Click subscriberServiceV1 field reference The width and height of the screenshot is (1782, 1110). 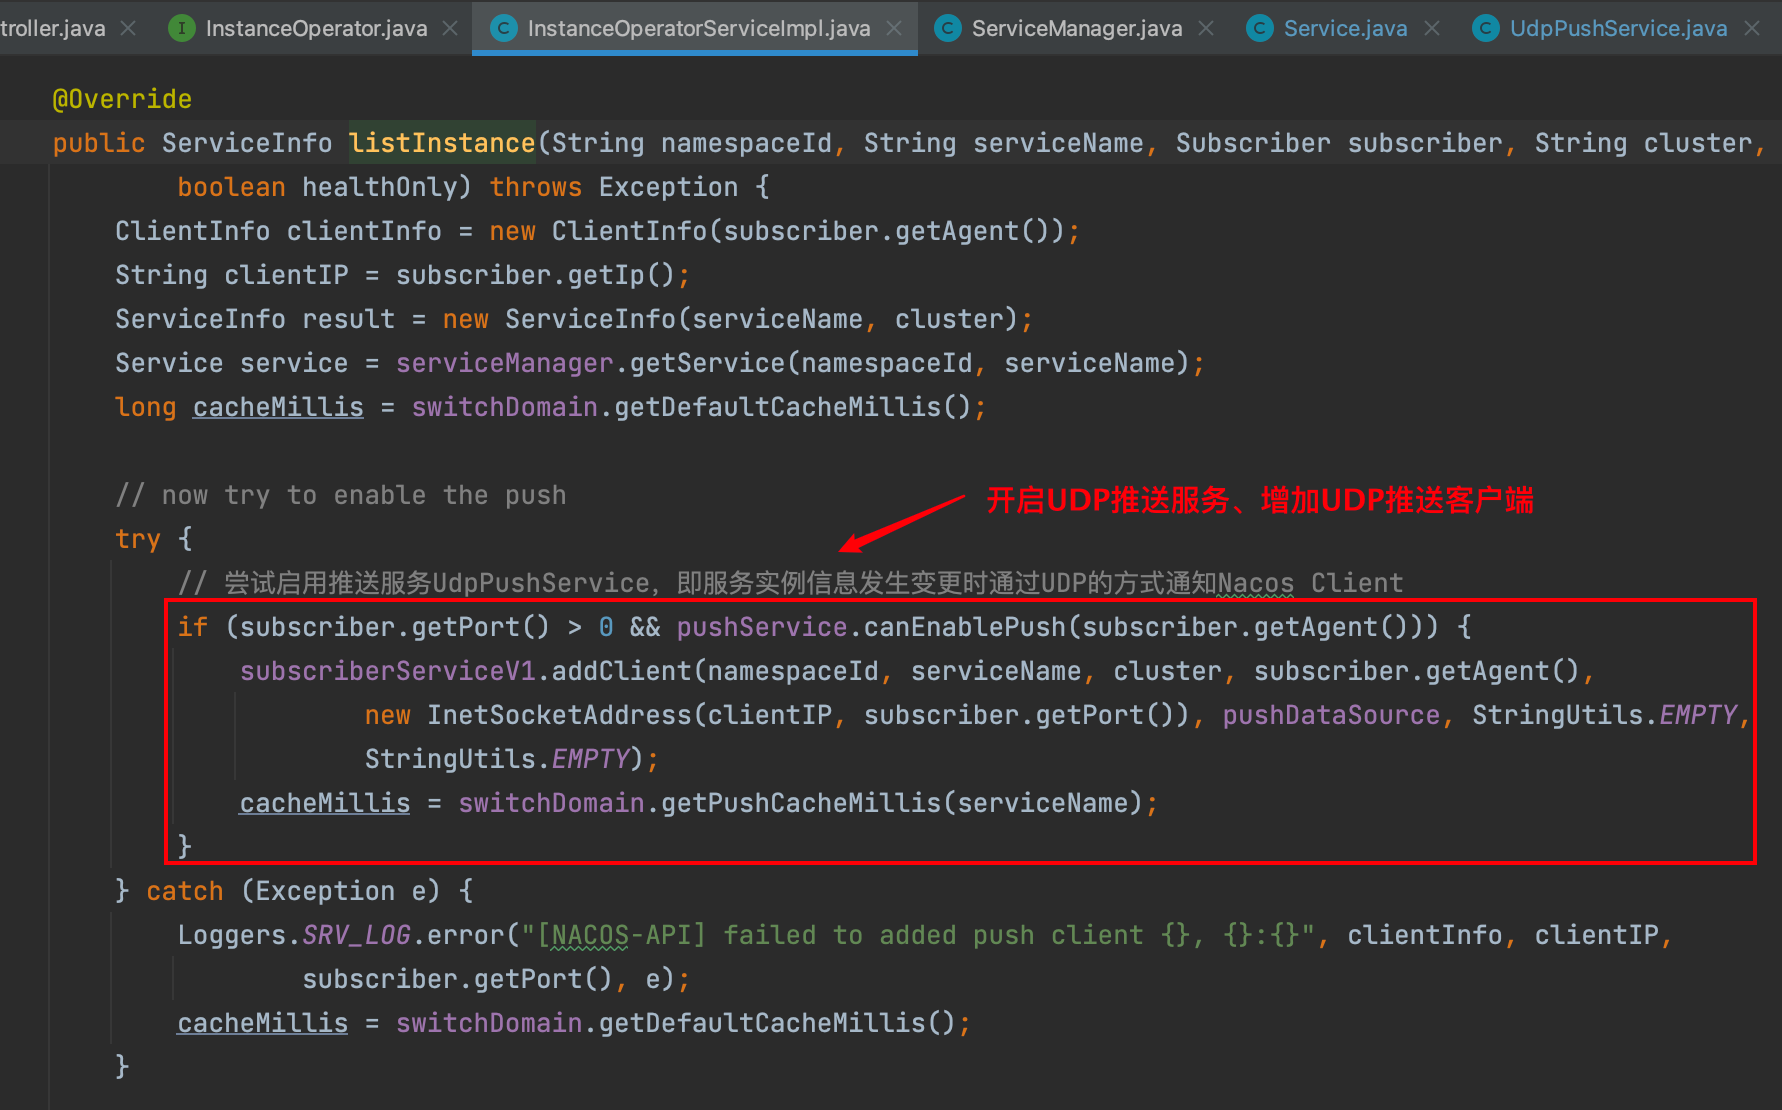pos(388,671)
